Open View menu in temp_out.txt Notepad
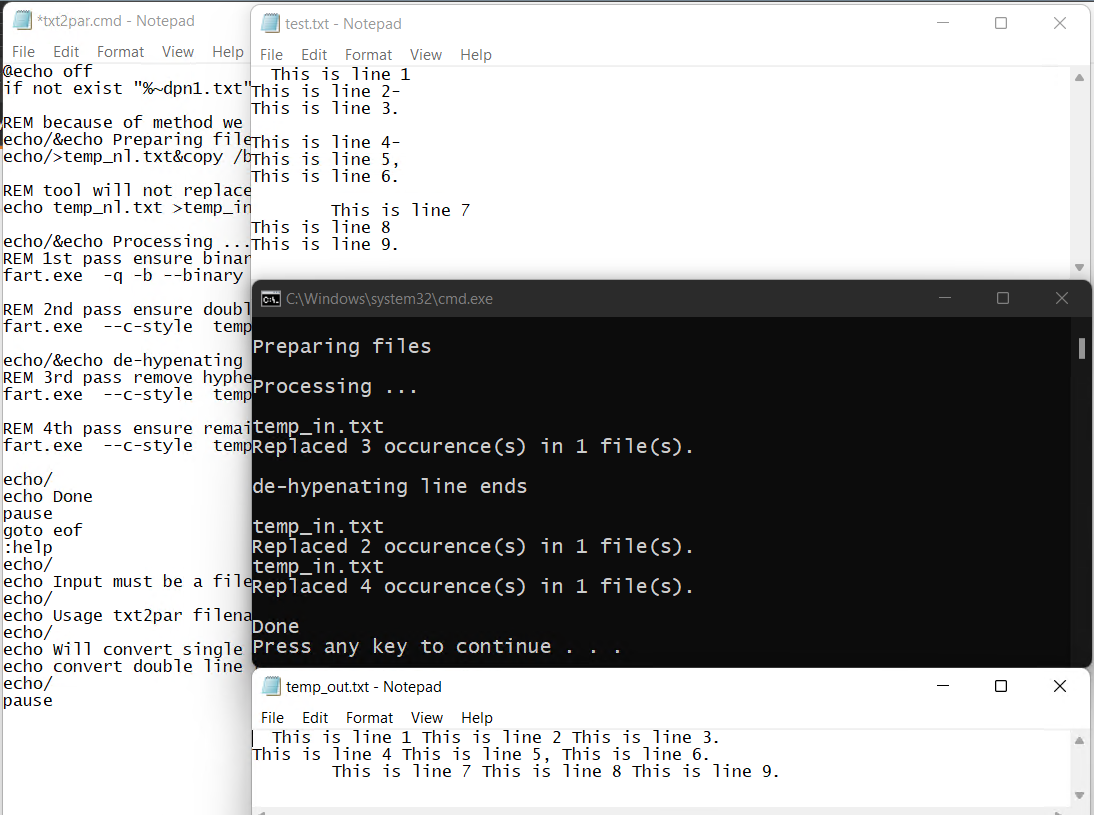This screenshot has width=1094, height=815. pyautogui.click(x=426, y=717)
